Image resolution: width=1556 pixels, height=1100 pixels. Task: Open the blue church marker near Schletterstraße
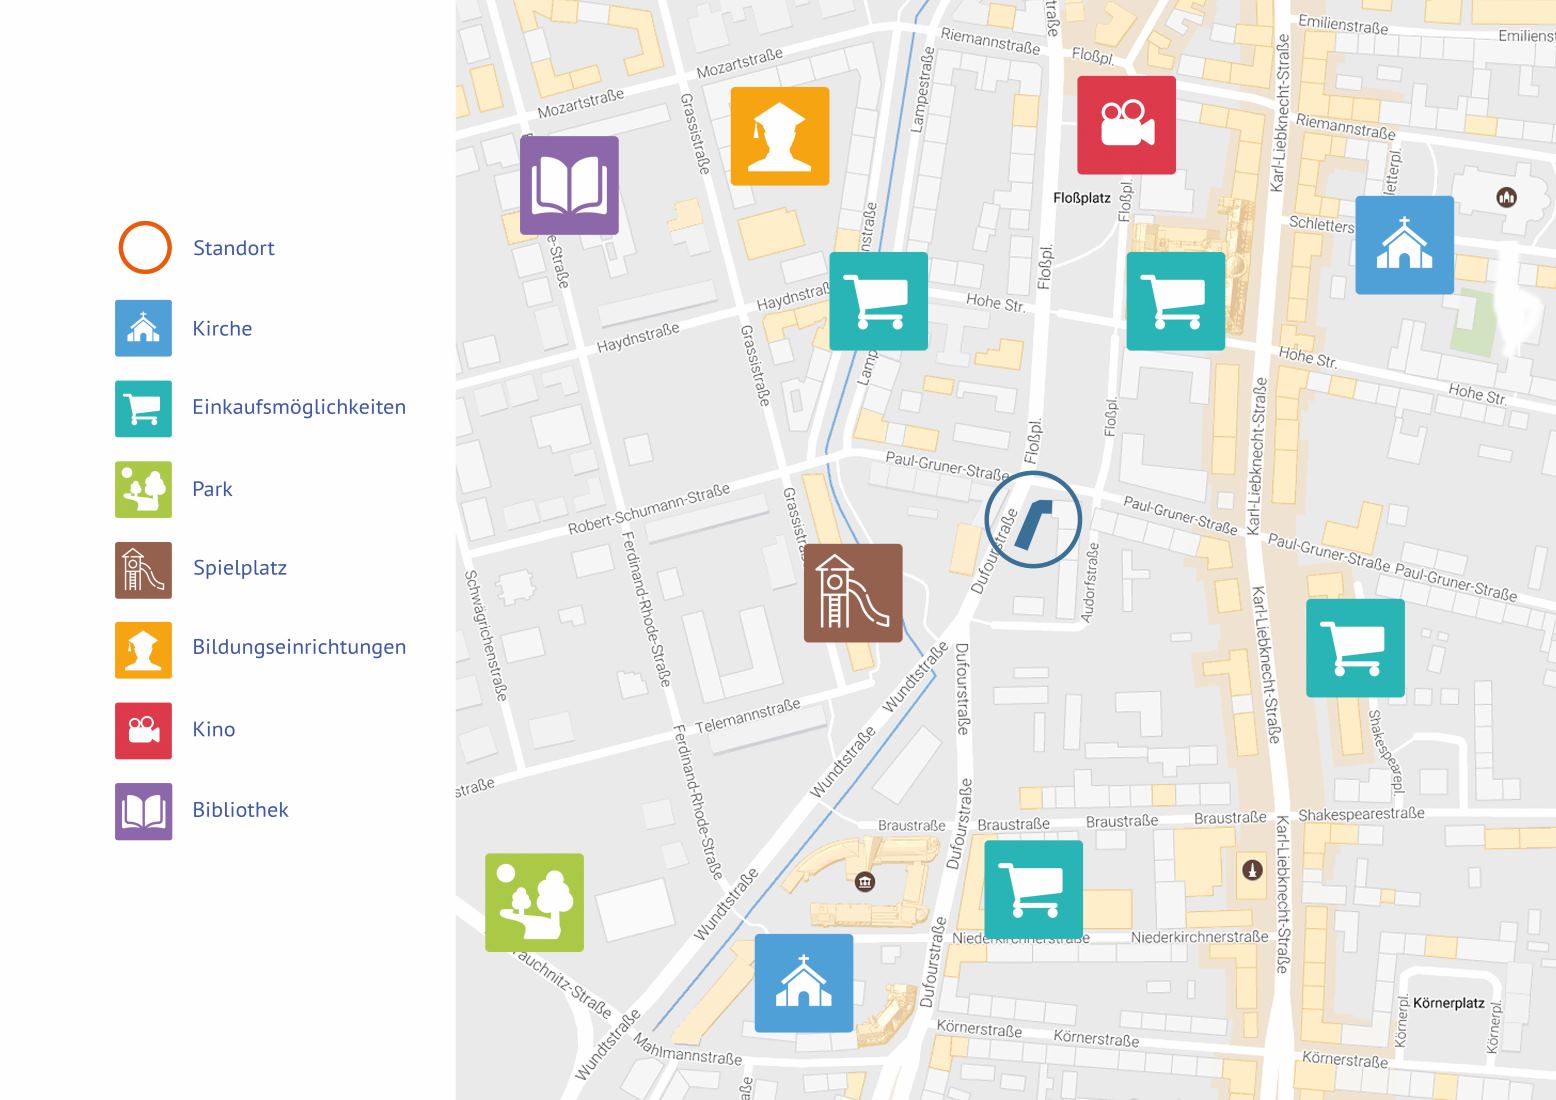1404,245
